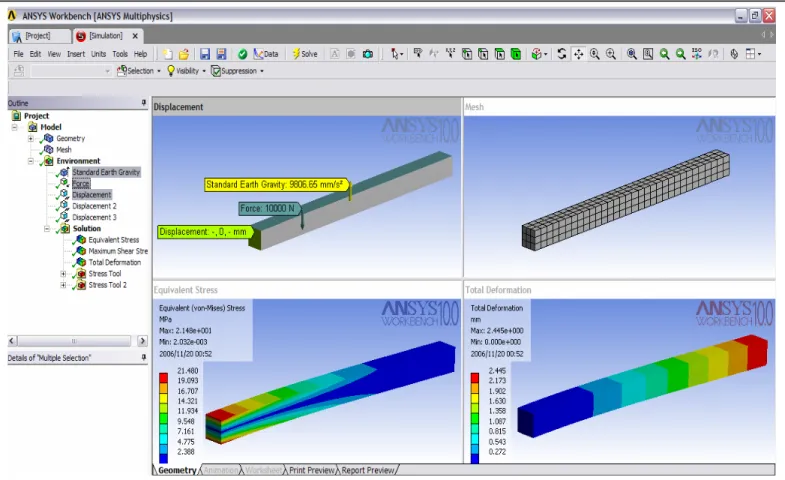
Task: Collapse the Environment tree node
Action: tap(31, 161)
